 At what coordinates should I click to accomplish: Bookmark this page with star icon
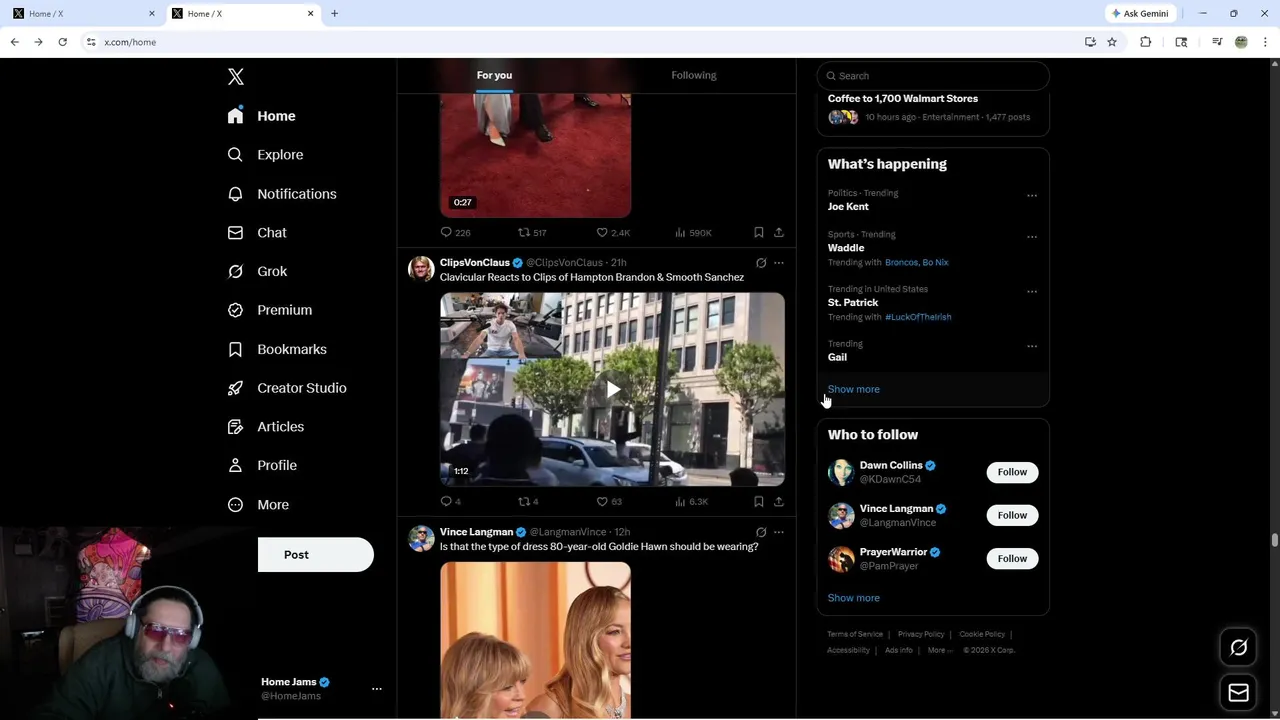[x=1112, y=42]
